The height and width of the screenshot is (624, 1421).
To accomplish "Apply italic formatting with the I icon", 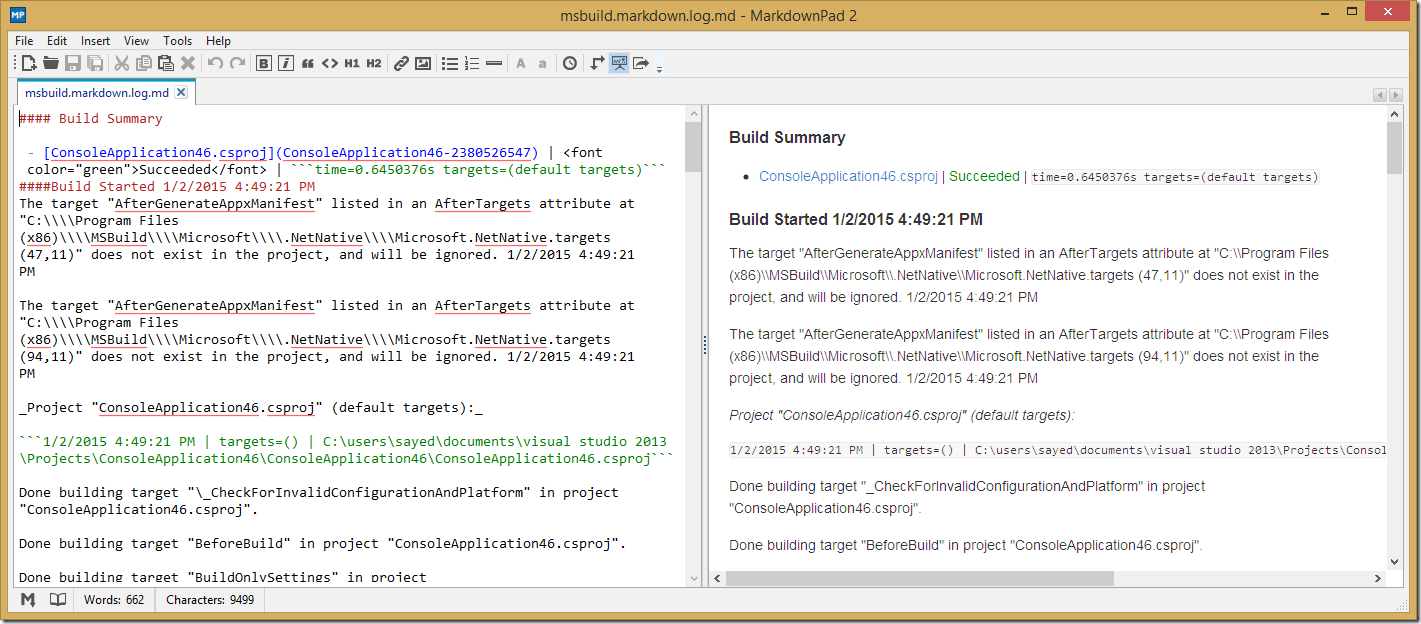I will [x=286, y=63].
